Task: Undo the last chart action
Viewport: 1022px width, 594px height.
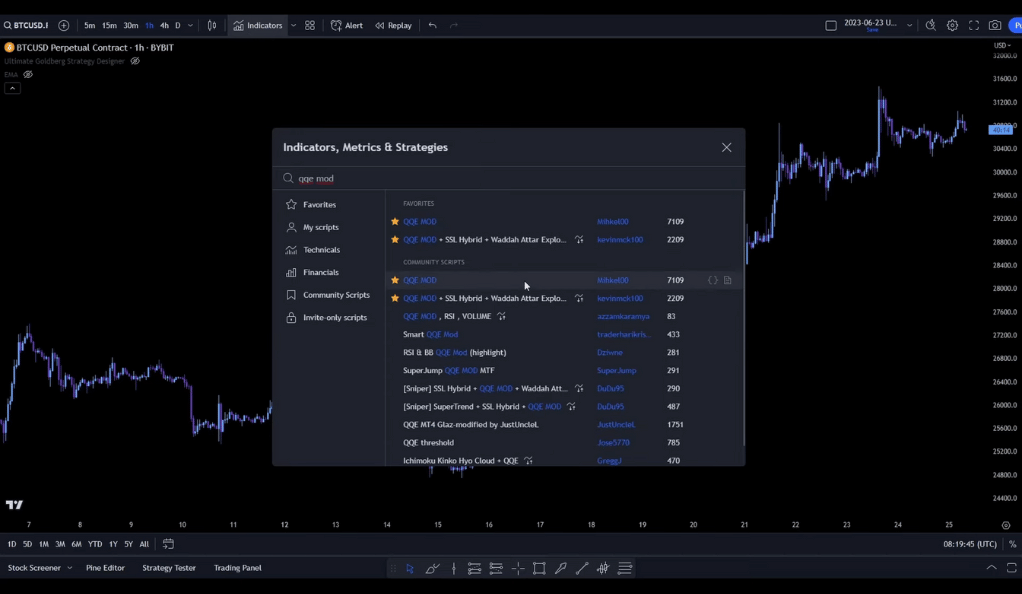Action: (x=433, y=25)
